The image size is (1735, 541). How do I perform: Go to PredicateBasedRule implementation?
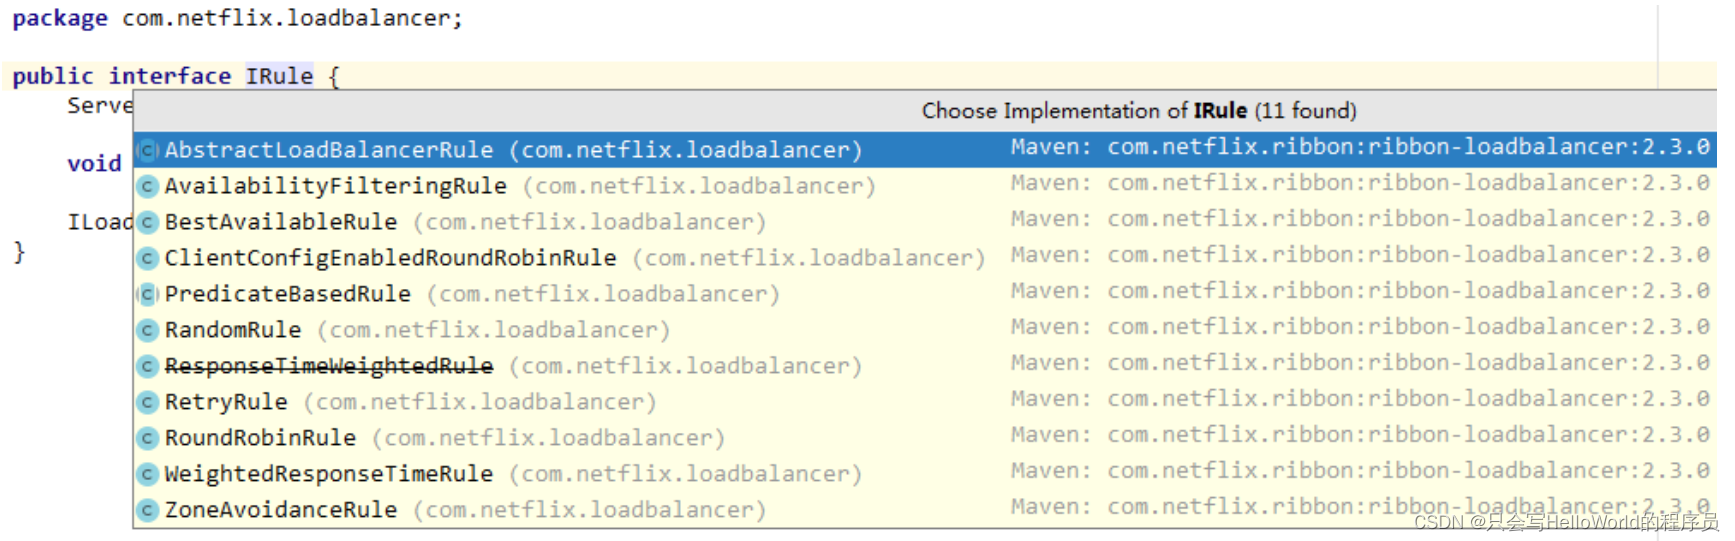[x=925, y=294]
